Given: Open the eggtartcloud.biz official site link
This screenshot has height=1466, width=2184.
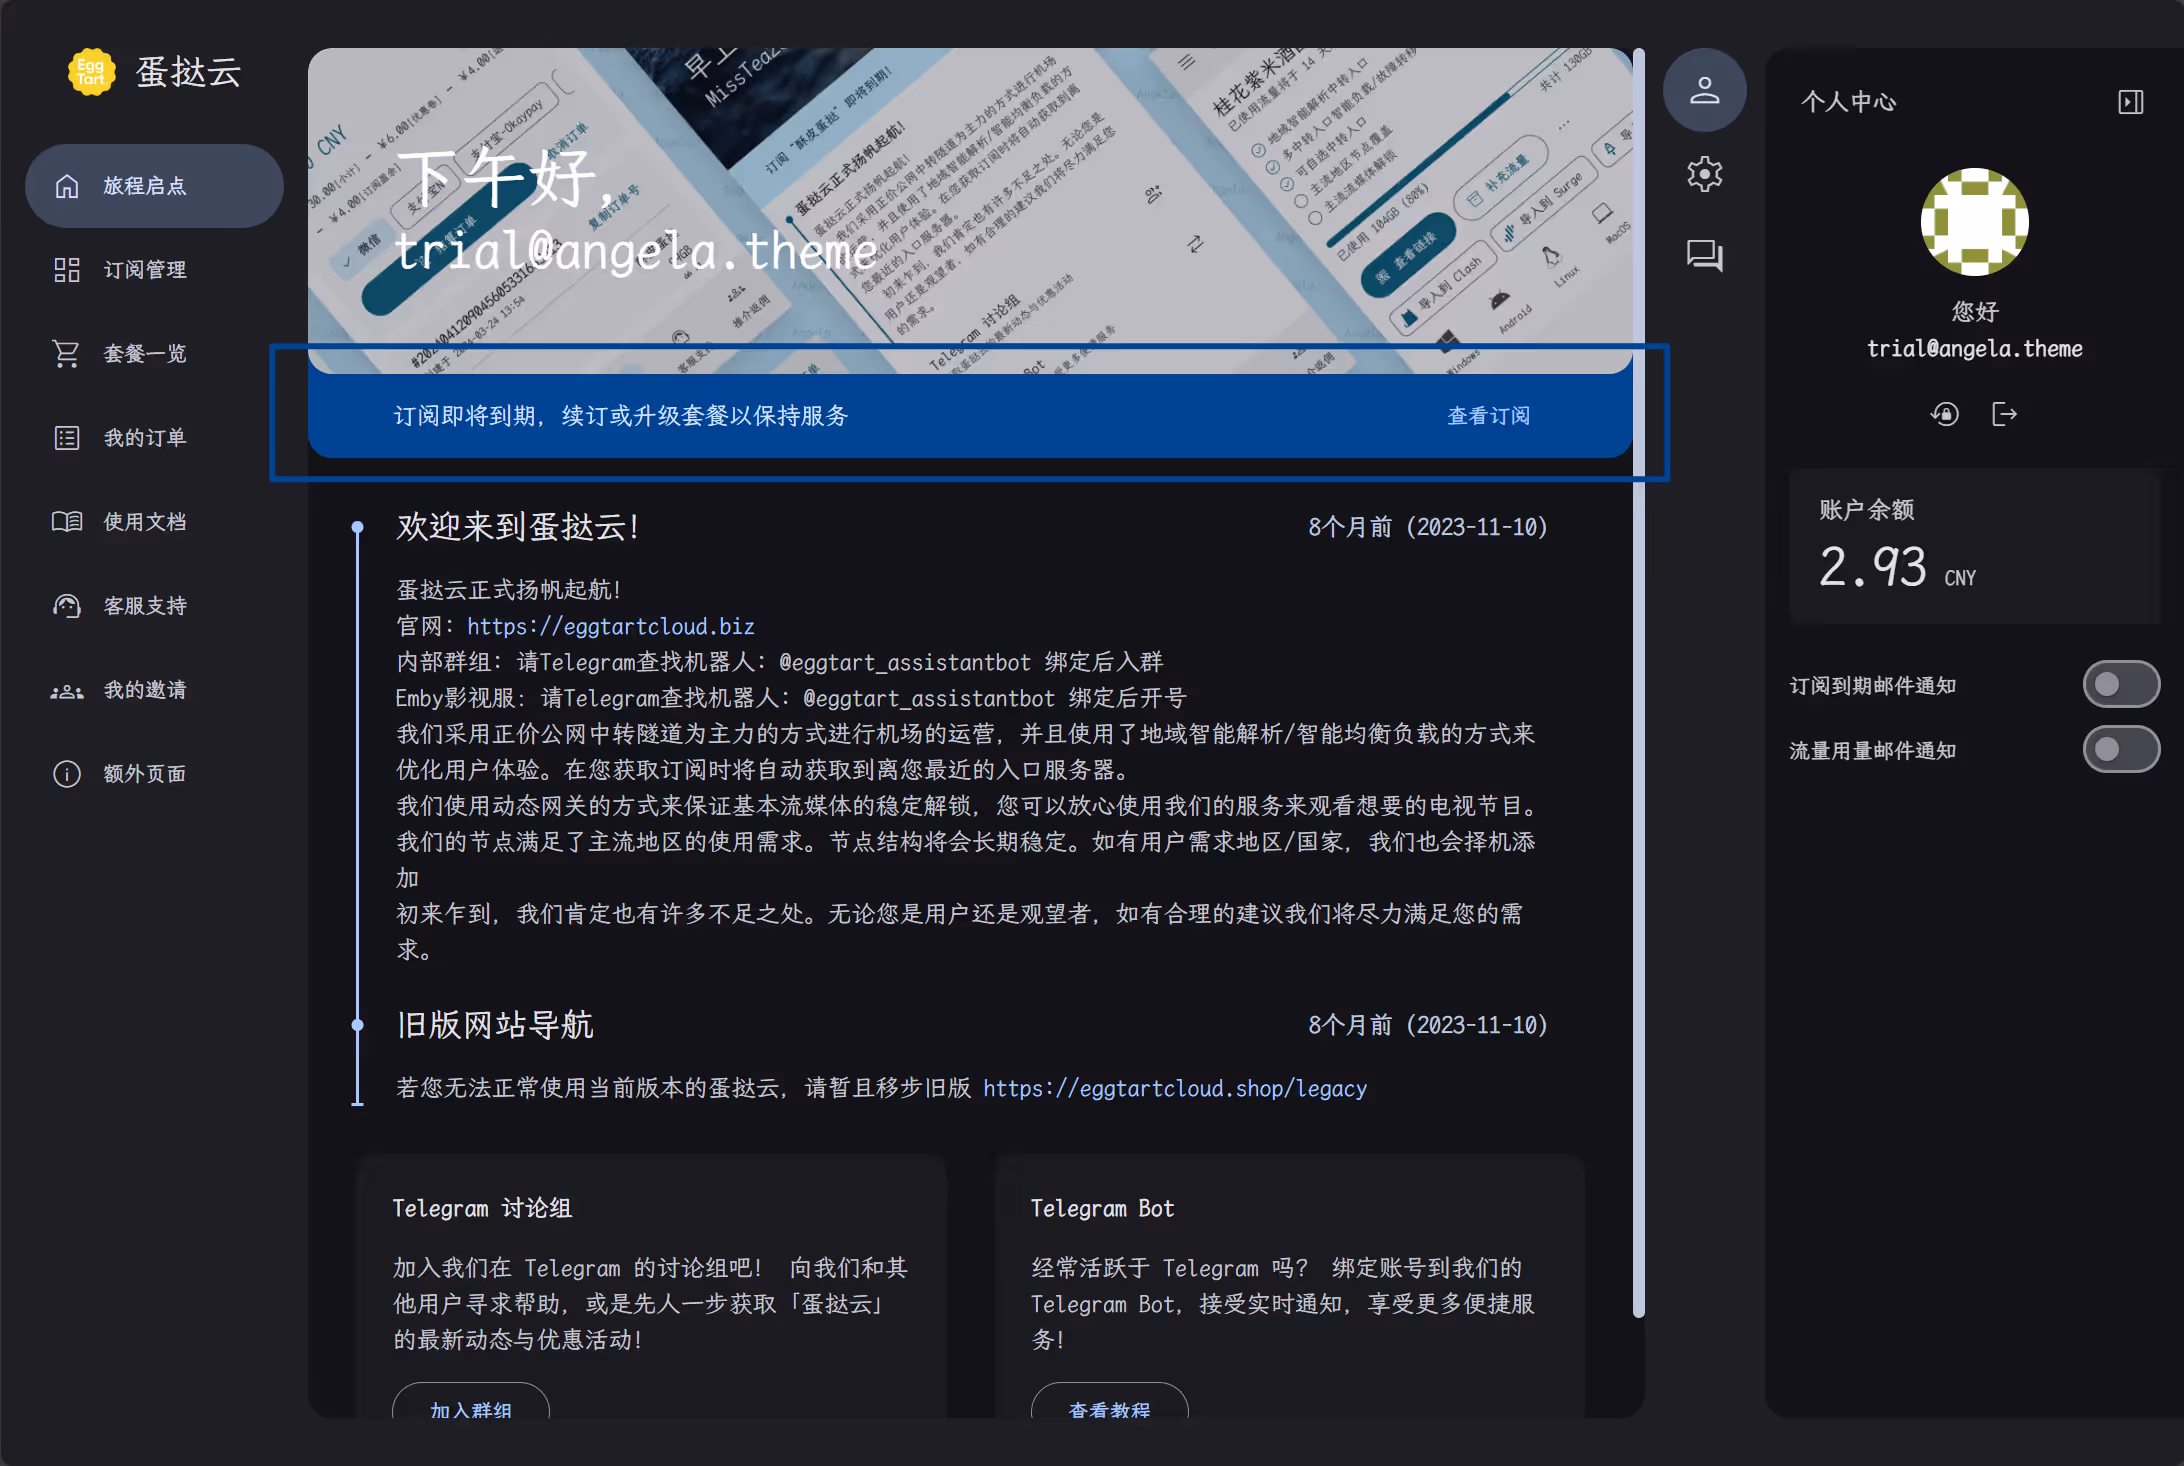Looking at the screenshot, I should [x=610, y=627].
